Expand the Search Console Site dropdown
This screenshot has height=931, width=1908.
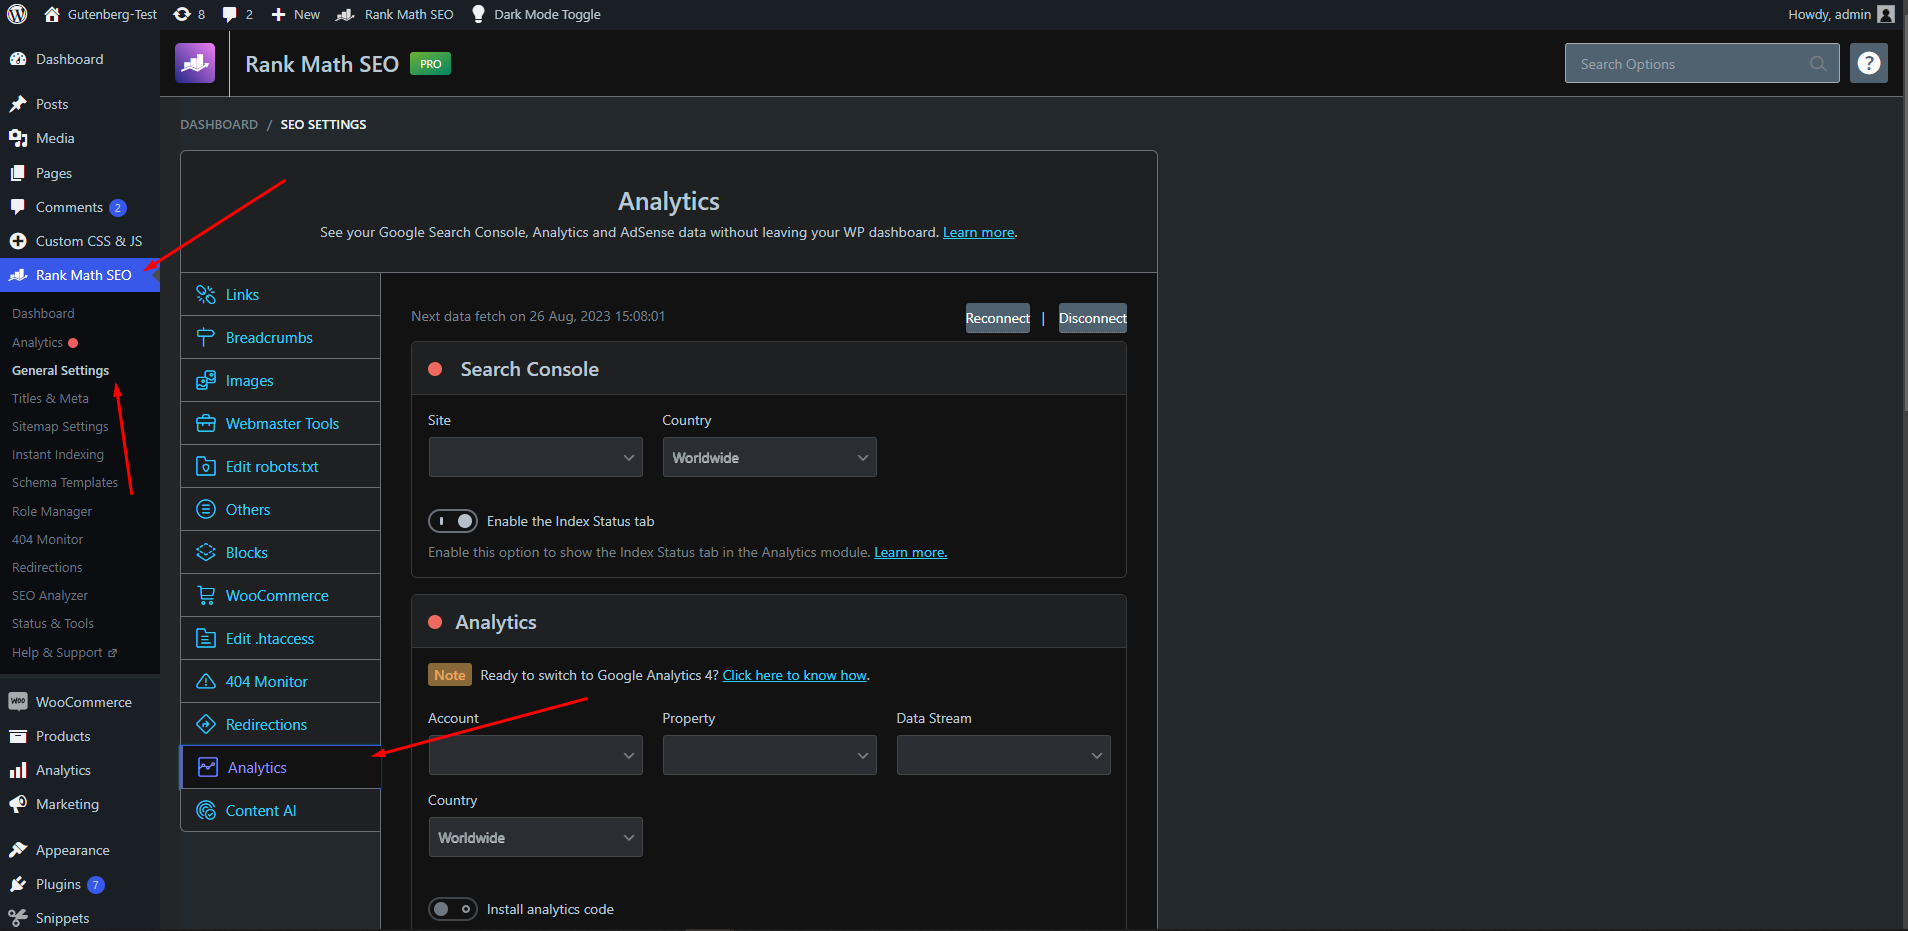[x=535, y=457]
